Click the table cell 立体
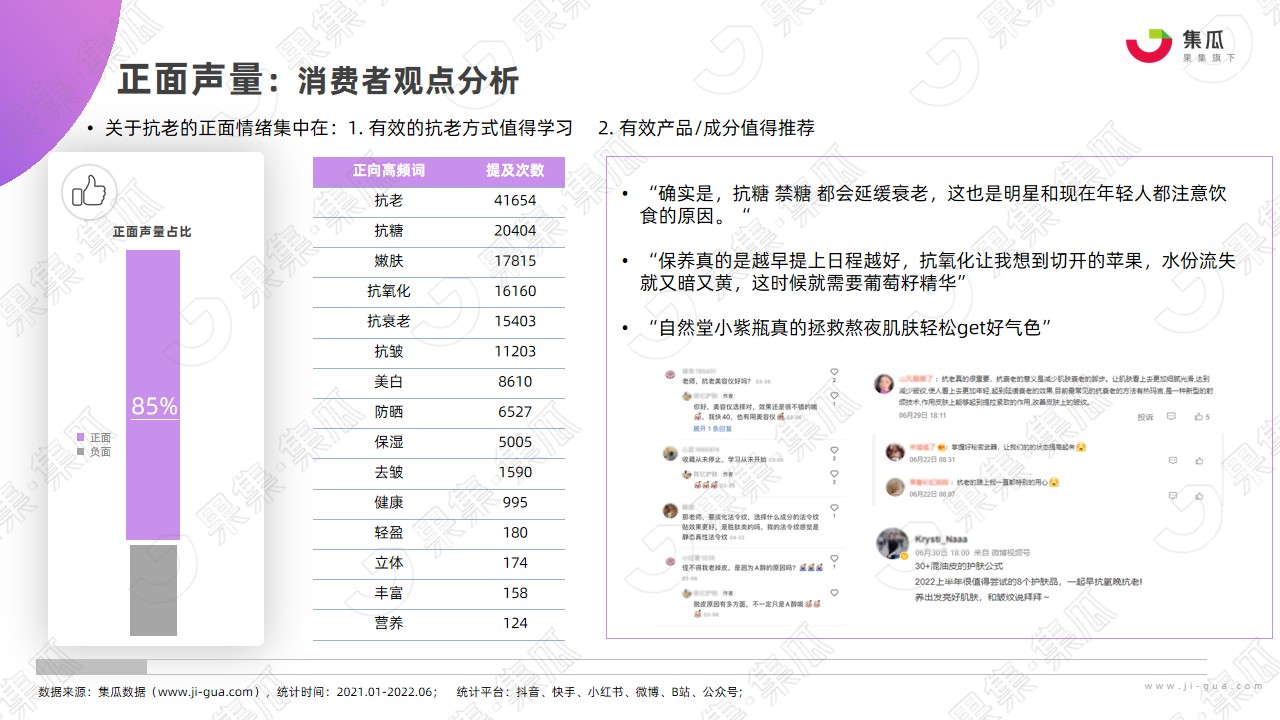This screenshot has width=1280, height=720. click(x=389, y=563)
